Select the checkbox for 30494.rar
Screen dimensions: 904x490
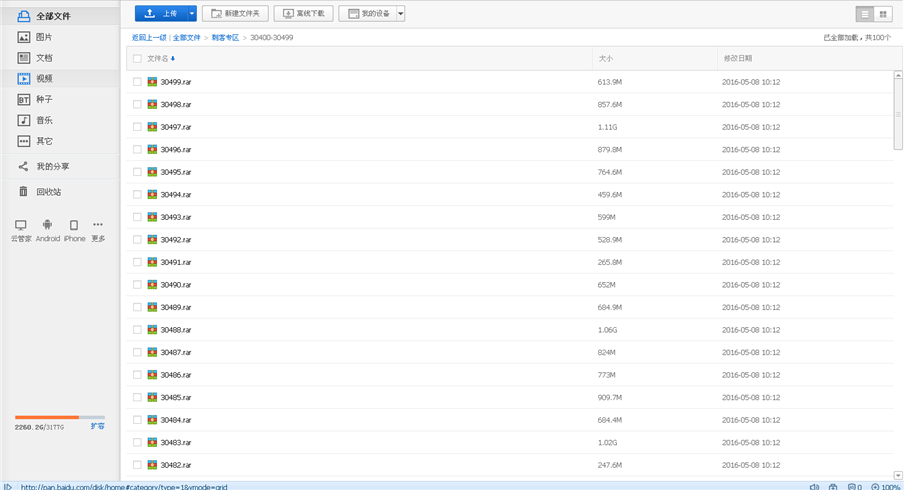point(137,195)
